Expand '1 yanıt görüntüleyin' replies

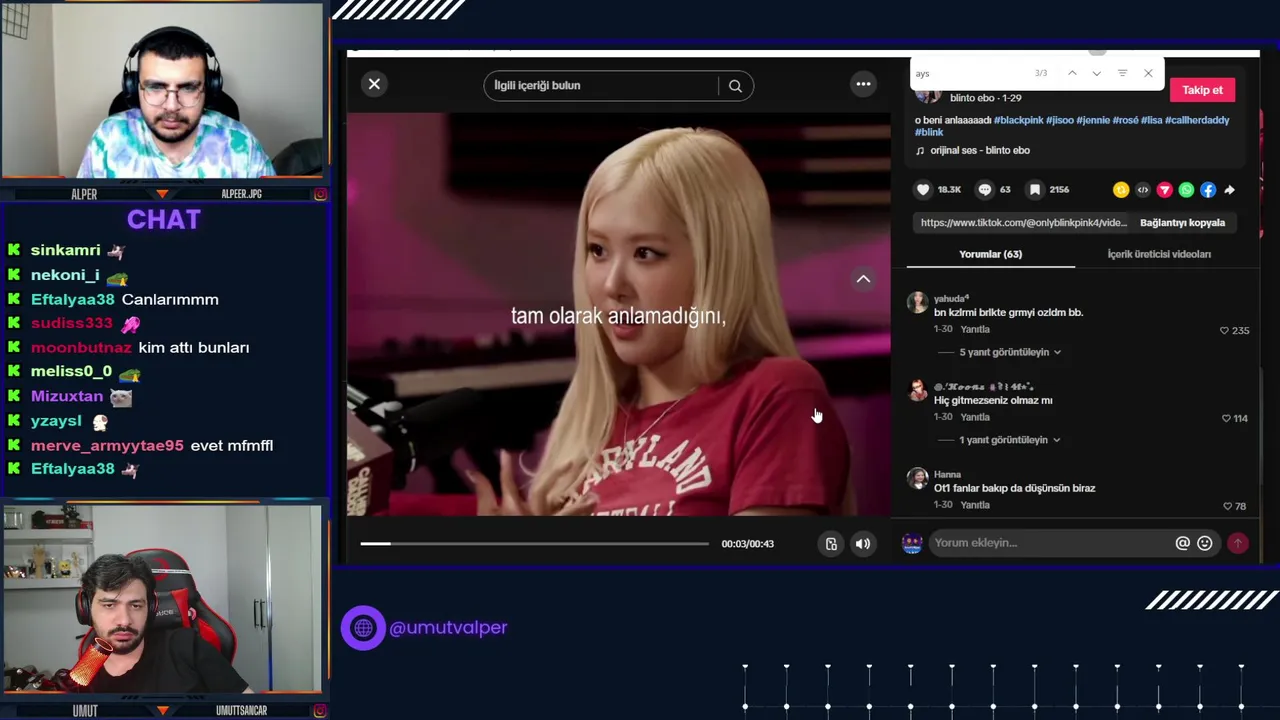1010,440
